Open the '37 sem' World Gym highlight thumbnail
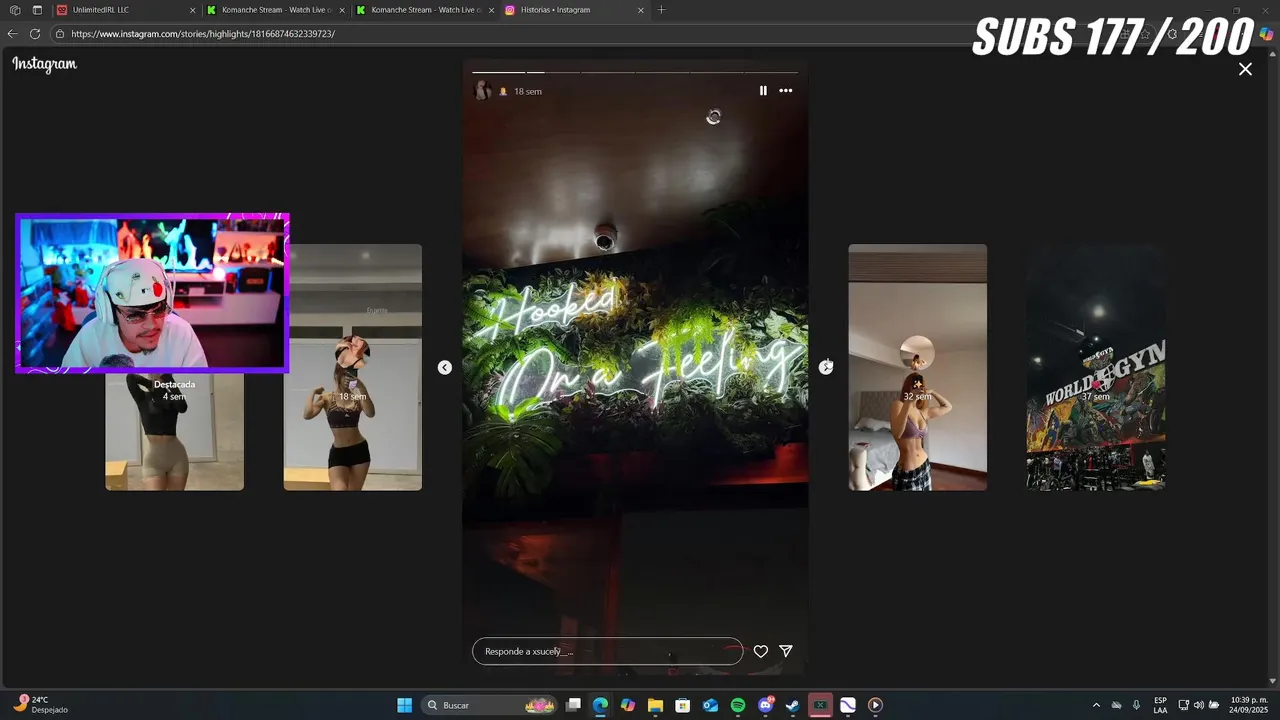Screen dimensions: 1280x720 [x=1096, y=367]
